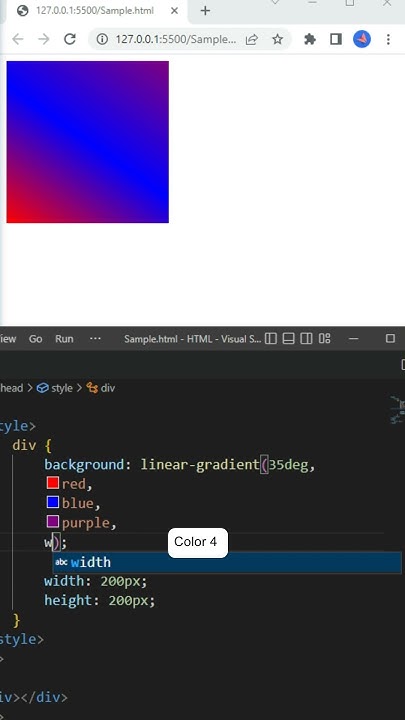Open the View menu in VS Code

click(7, 339)
